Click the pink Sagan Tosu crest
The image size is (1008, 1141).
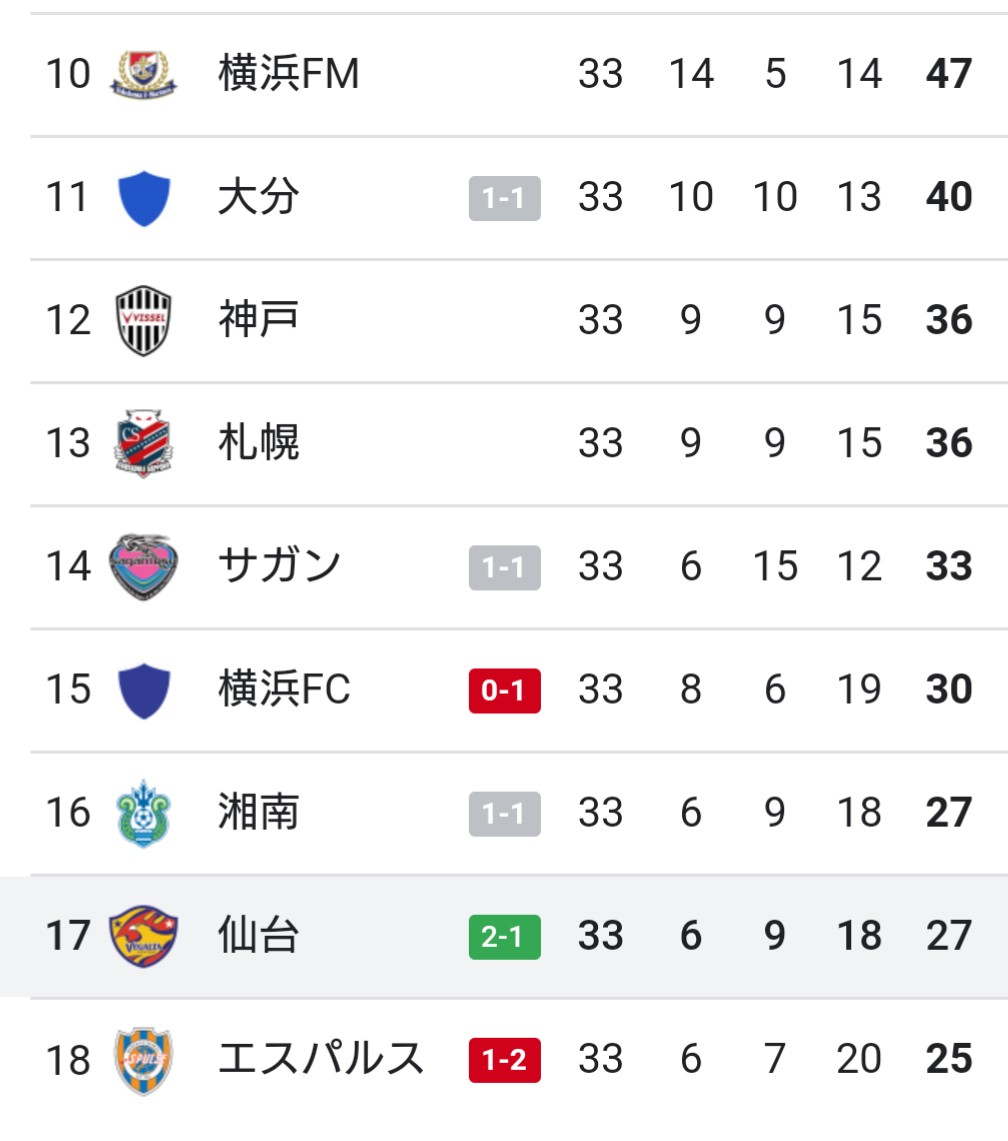(x=144, y=566)
